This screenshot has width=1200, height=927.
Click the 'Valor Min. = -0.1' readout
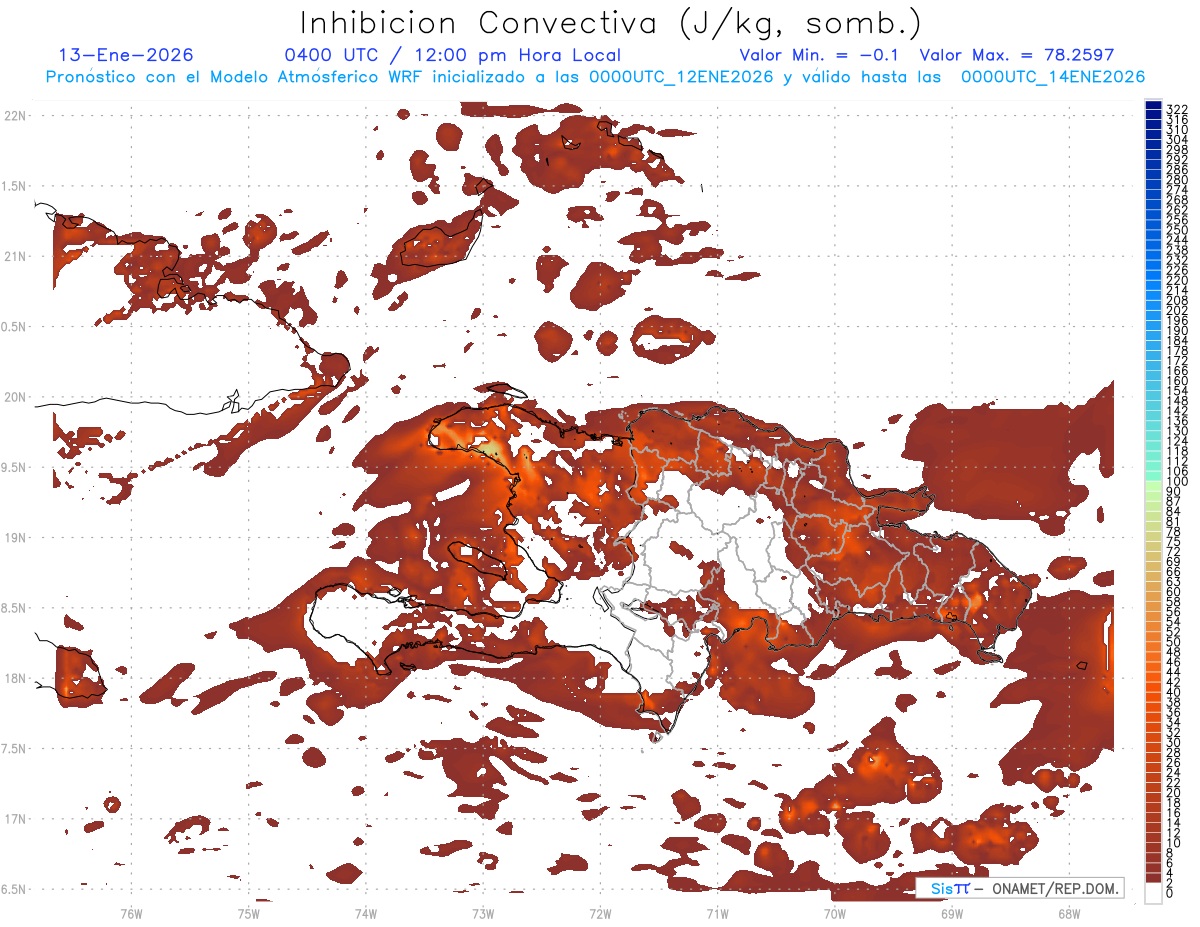pyautogui.click(x=821, y=56)
